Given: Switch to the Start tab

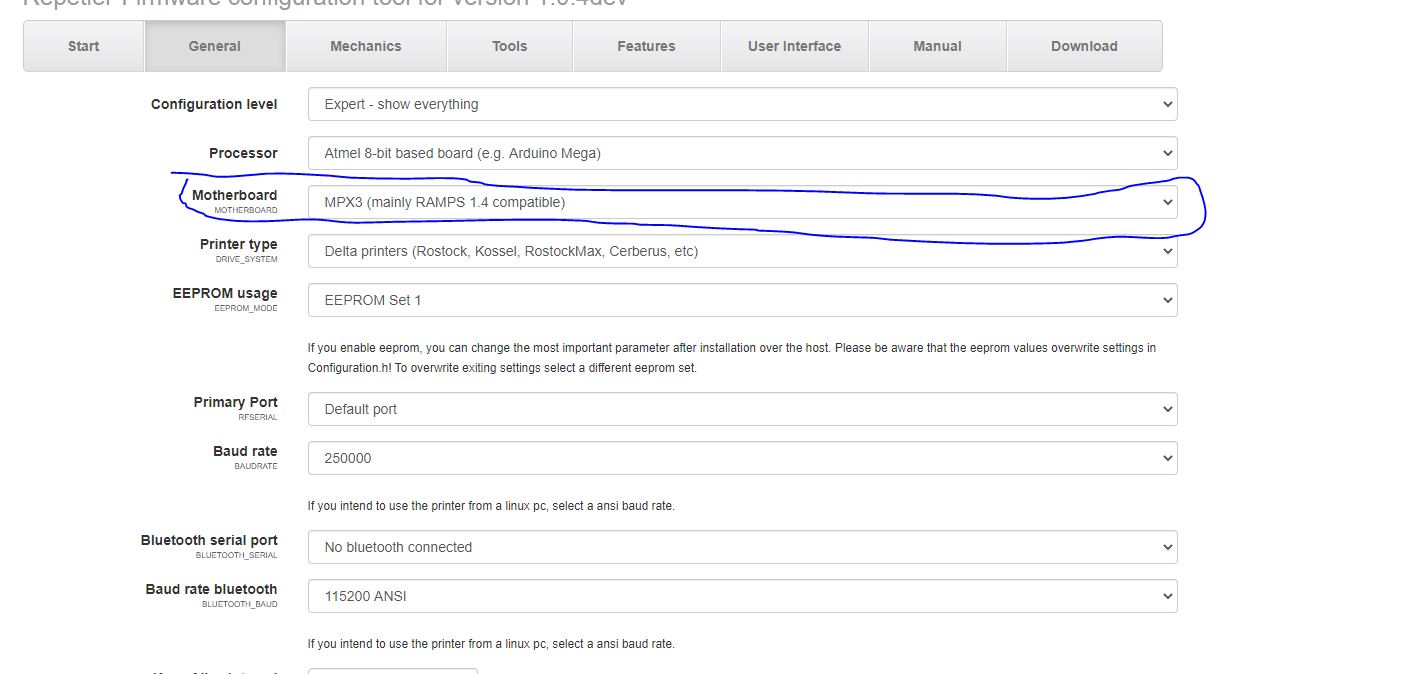Looking at the screenshot, I should coord(84,46).
